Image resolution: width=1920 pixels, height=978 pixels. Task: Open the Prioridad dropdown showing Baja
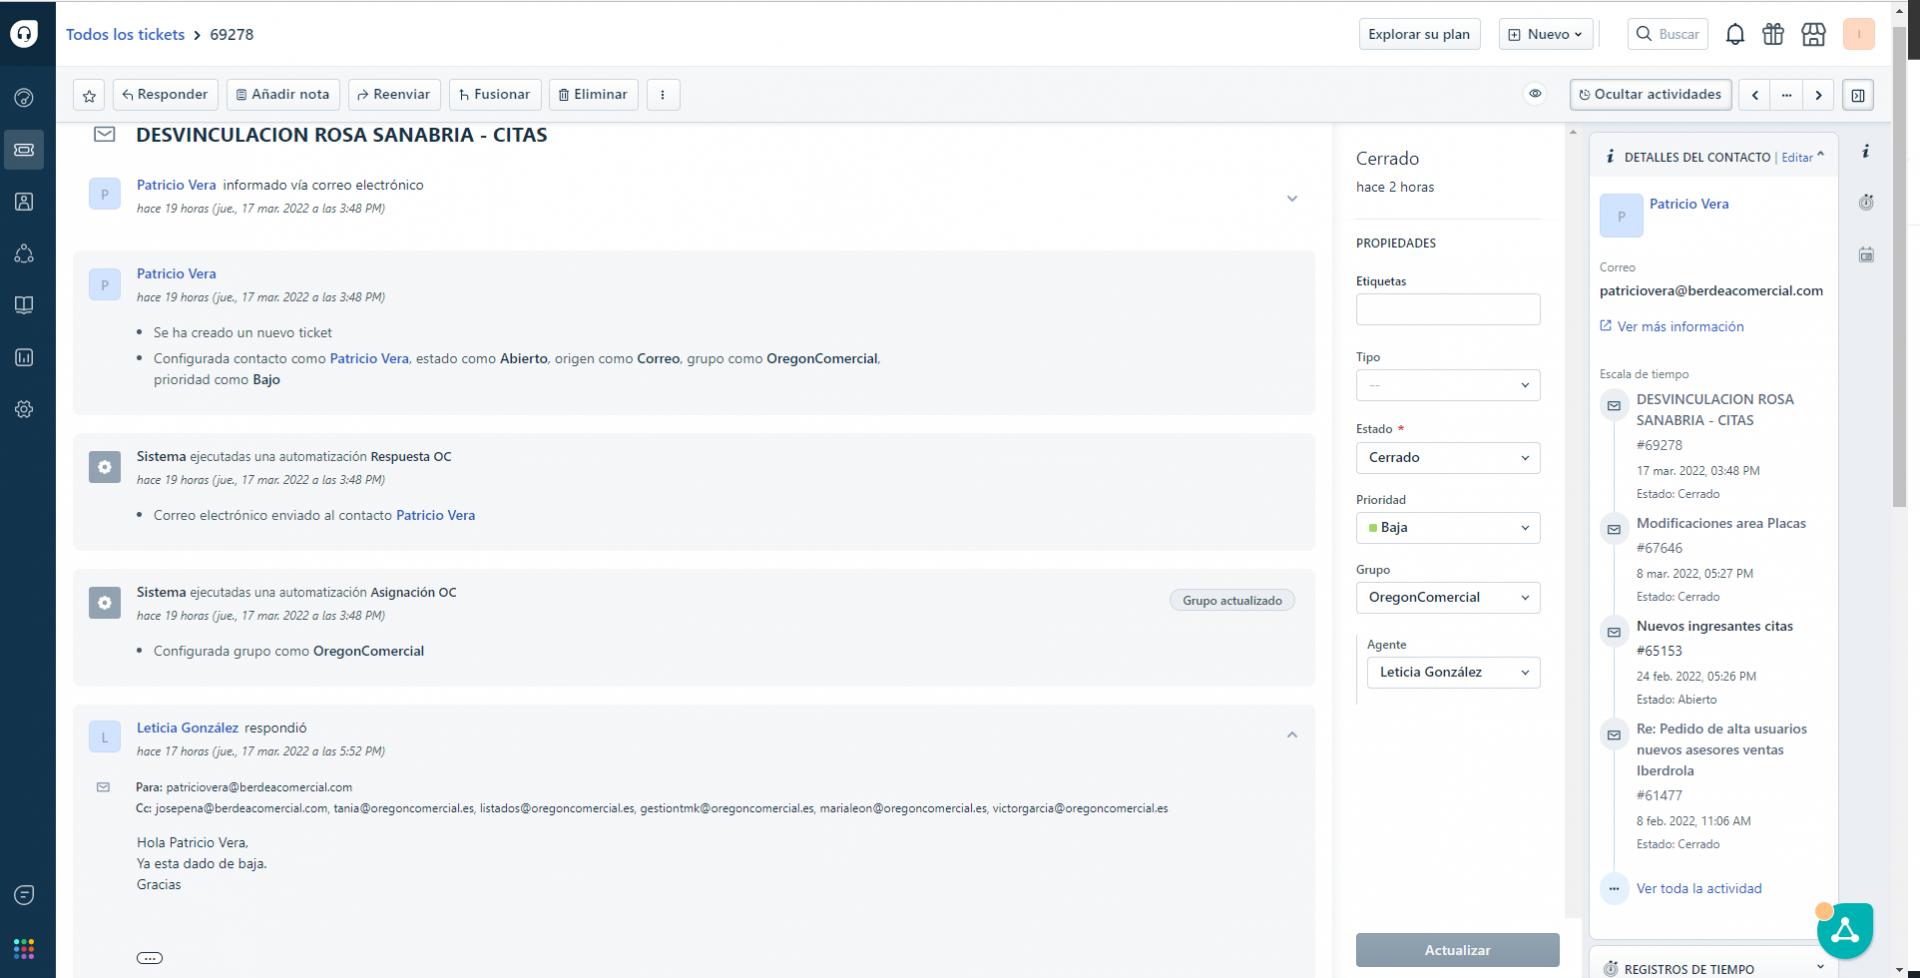click(x=1448, y=527)
